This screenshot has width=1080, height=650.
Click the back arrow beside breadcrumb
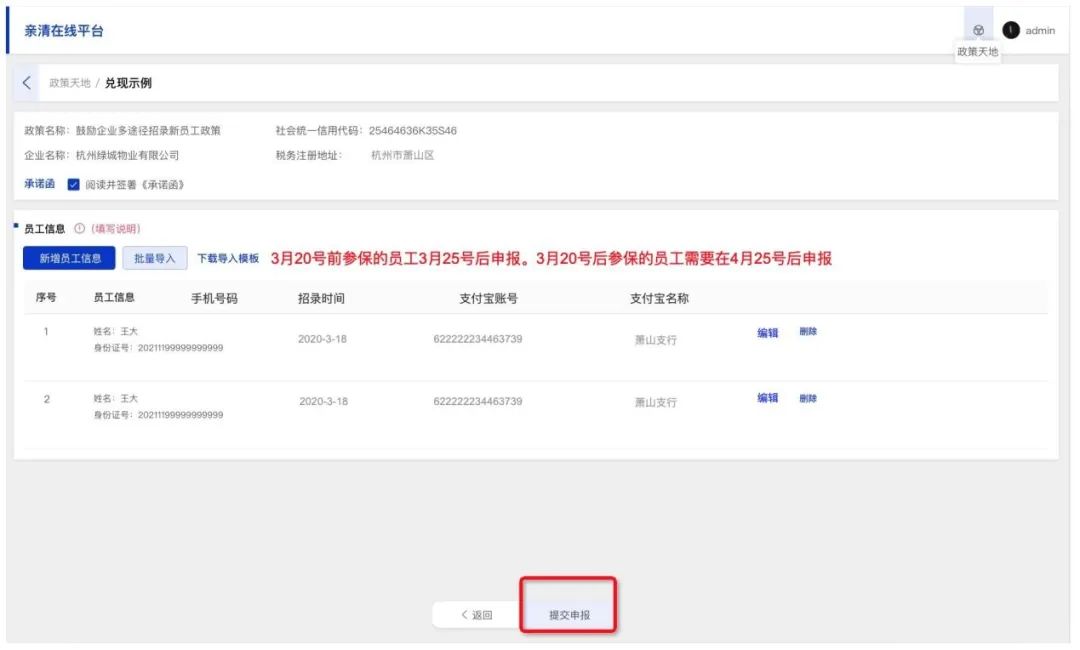pos(27,83)
